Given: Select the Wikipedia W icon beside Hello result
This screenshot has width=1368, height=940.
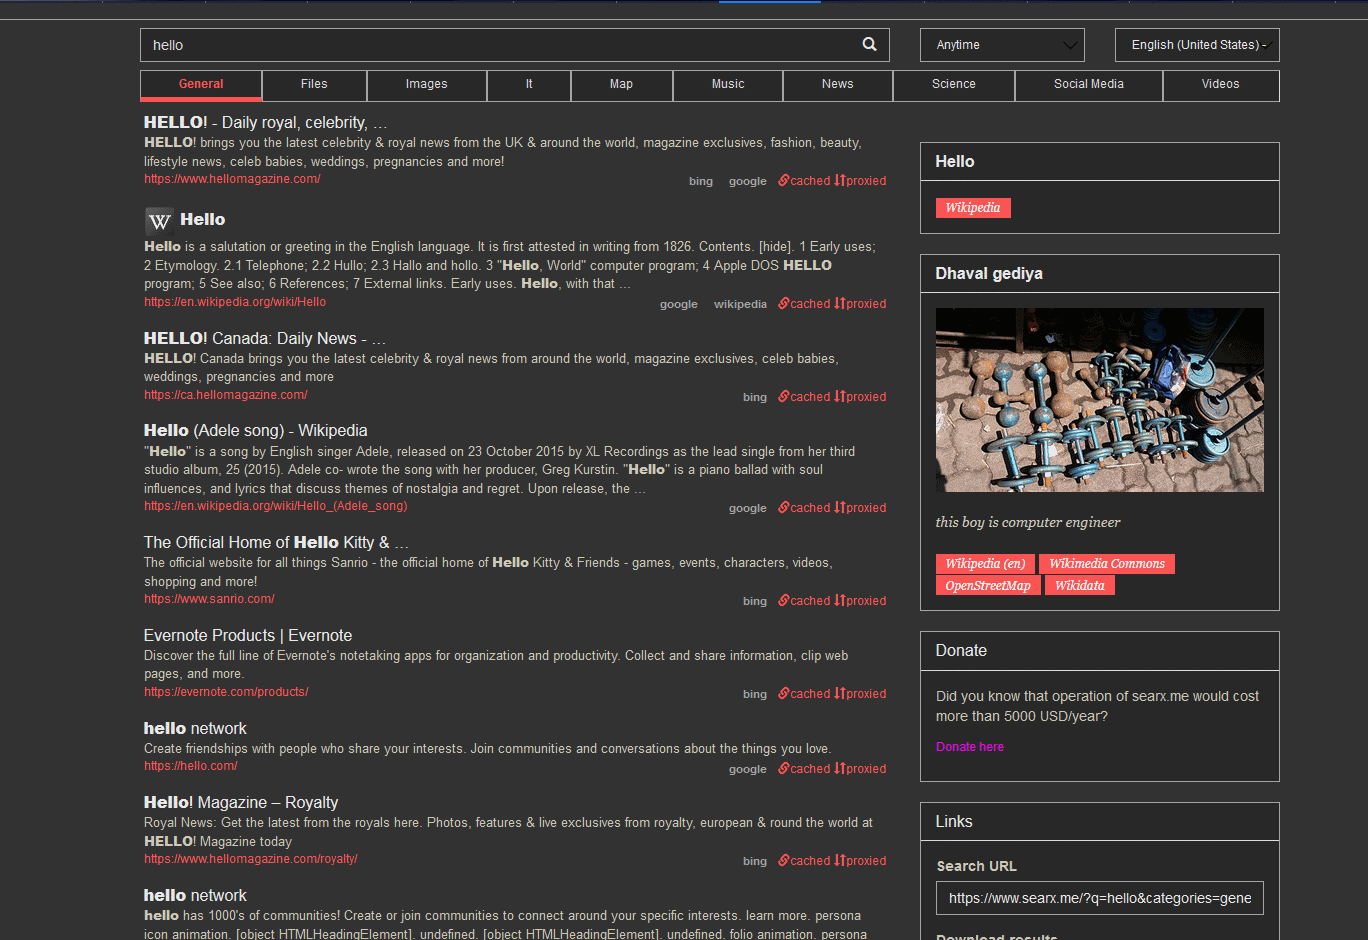Looking at the screenshot, I should (x=159, y=221).
